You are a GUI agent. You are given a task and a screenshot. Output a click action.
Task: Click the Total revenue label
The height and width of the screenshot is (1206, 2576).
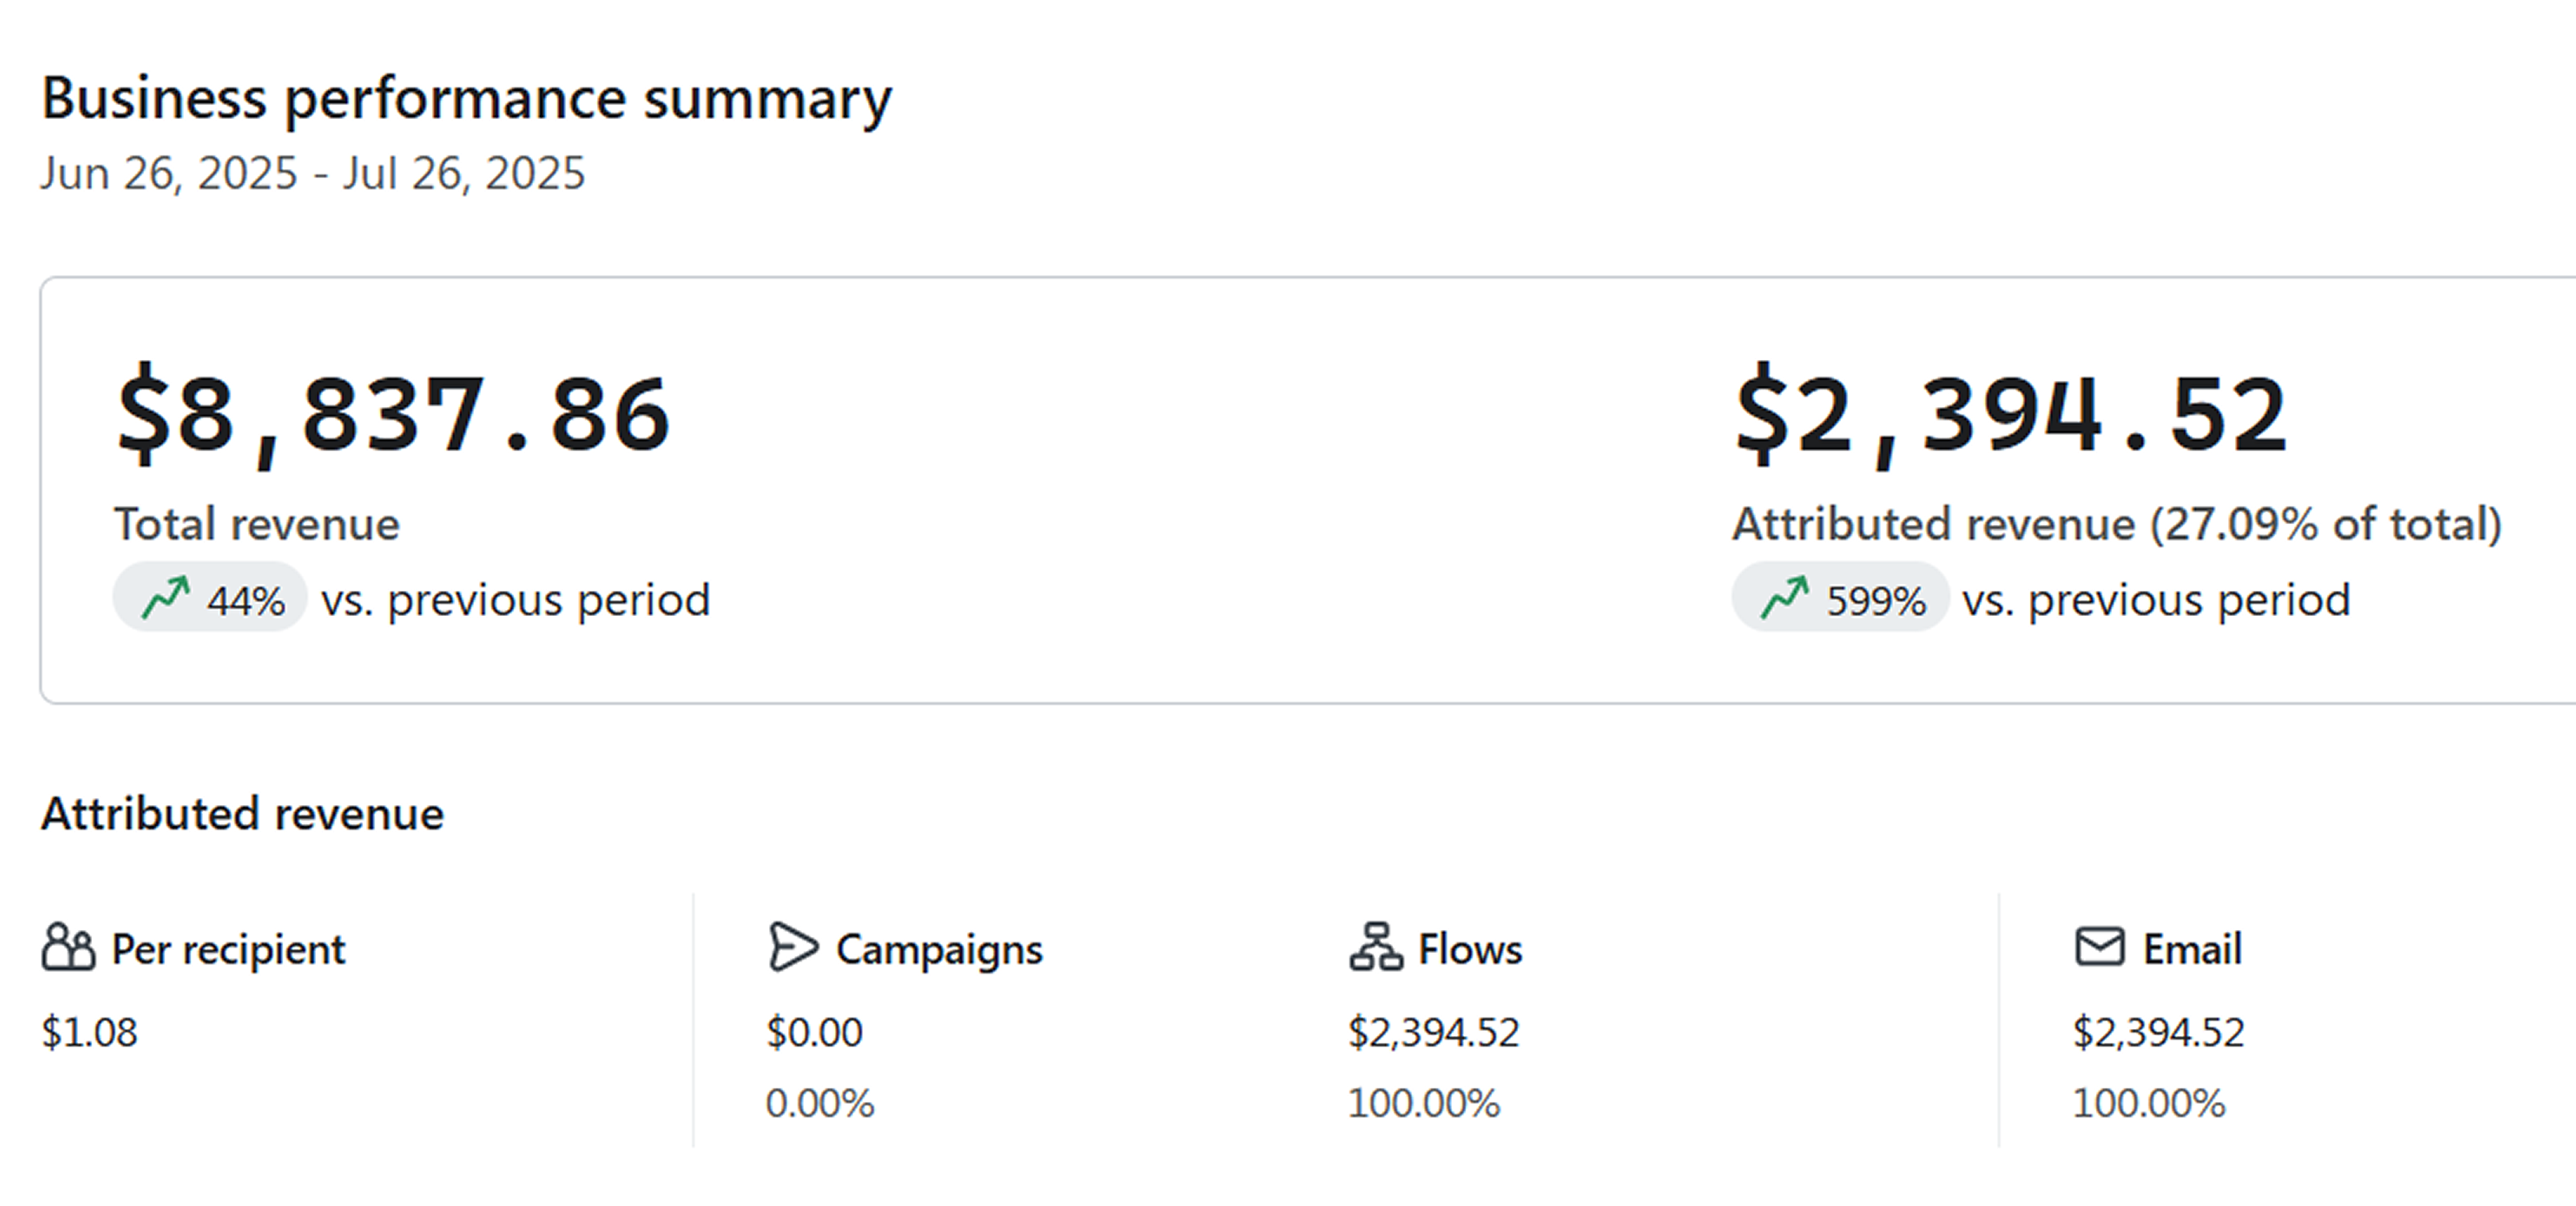point(257,524)
